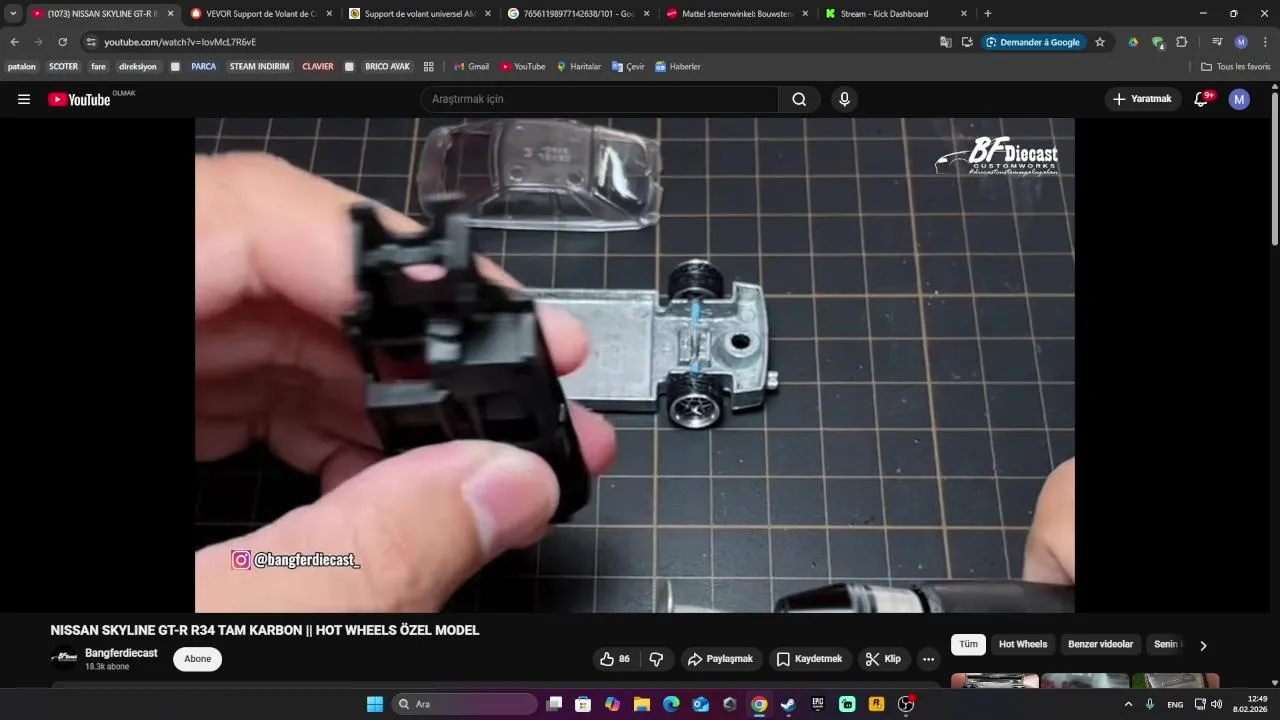Screen dimensions: 1280x720
Task: Open YouTube notifications bell
Action: 1201,99
